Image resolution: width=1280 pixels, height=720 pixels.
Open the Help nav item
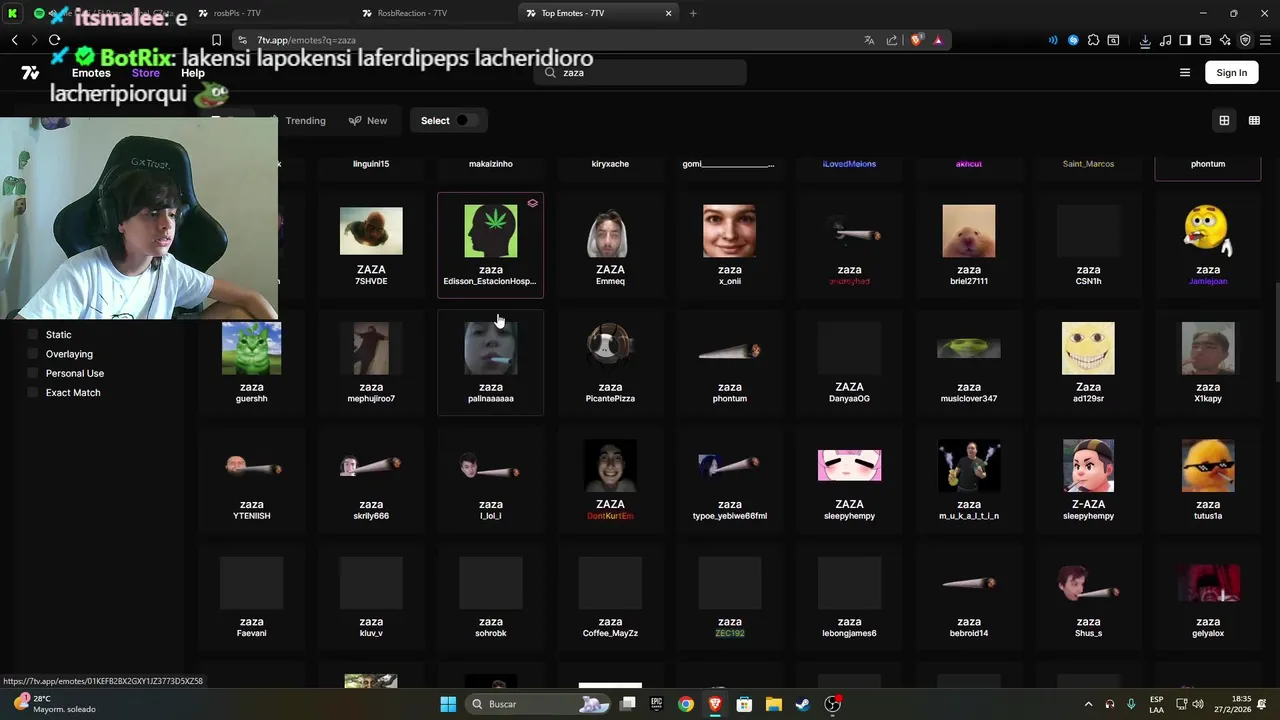click(x=193, y=73)
